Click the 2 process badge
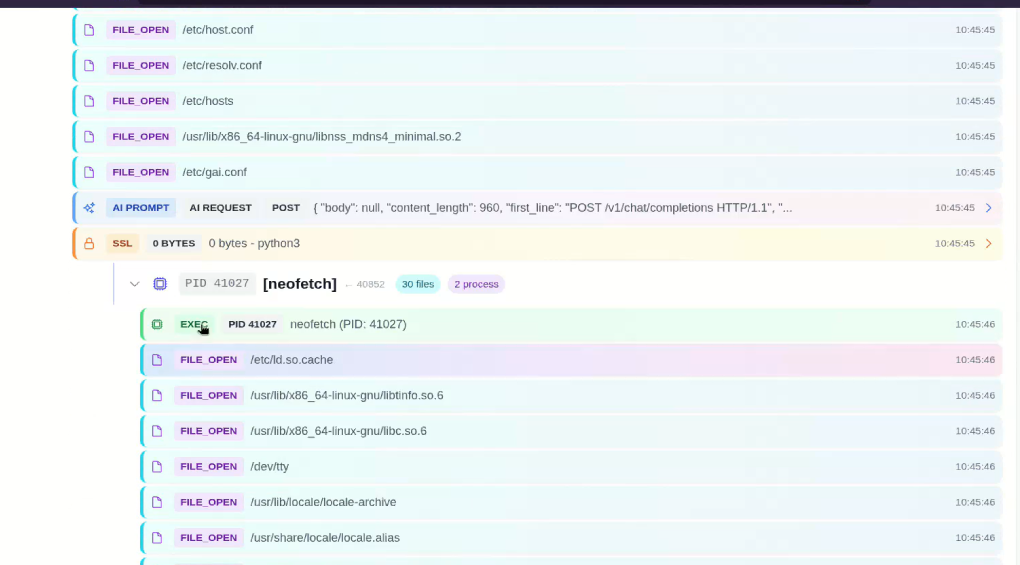This screenshot has height=565, width=1020. [x=476, y=284]
